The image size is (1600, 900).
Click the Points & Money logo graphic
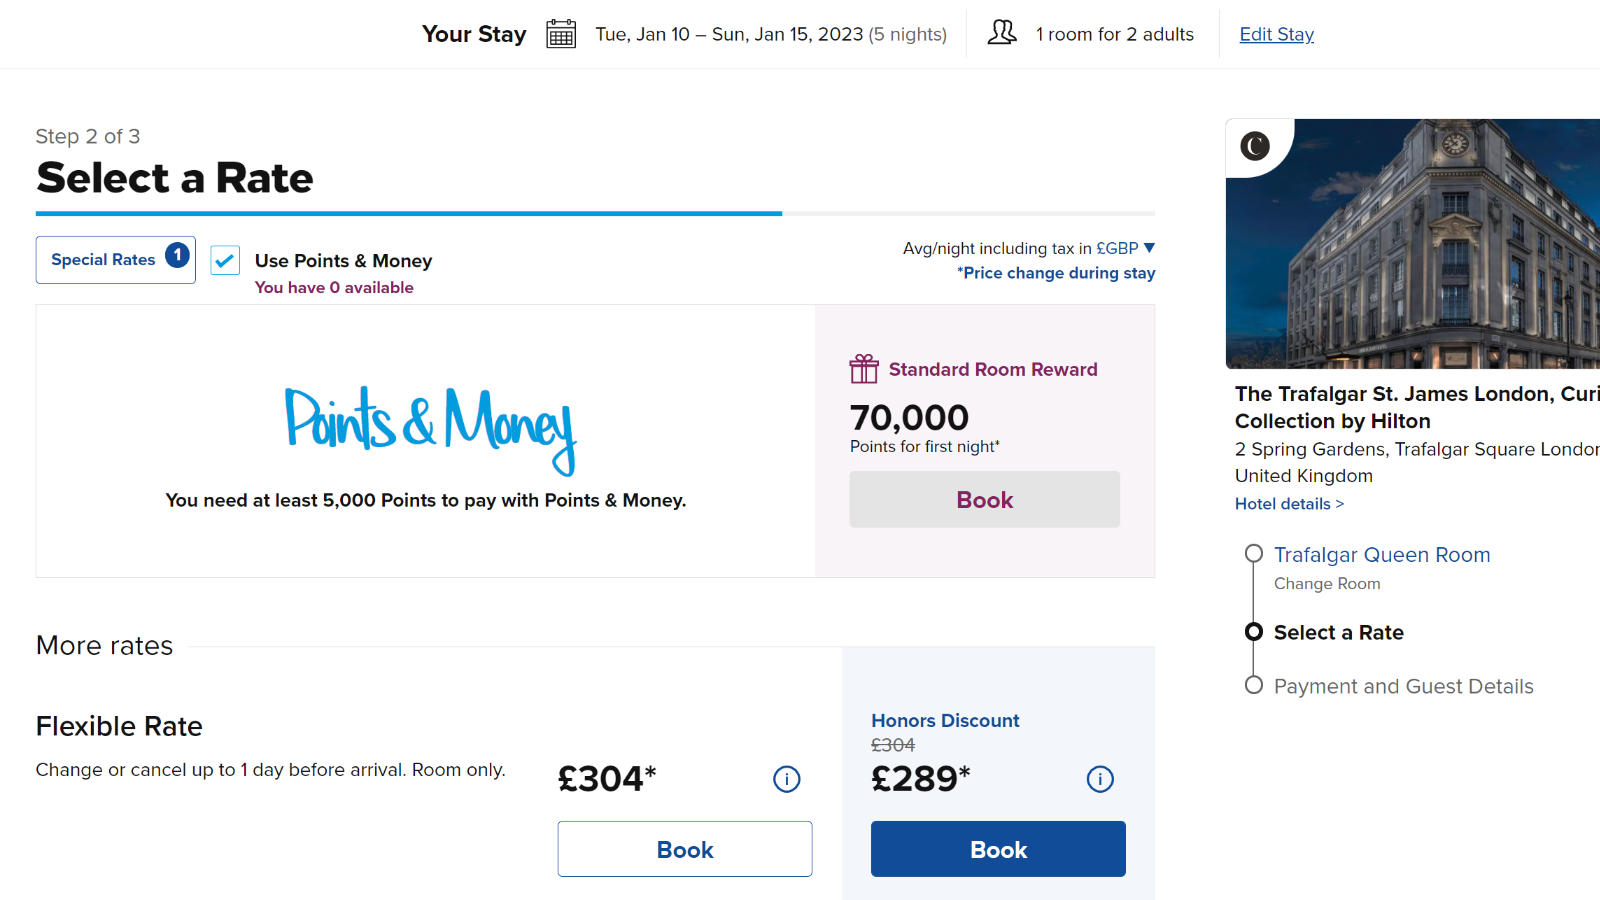430,430
